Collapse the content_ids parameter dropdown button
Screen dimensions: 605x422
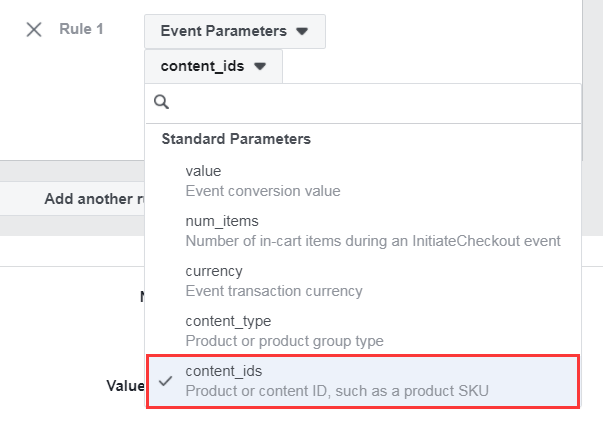click(213, 67)
